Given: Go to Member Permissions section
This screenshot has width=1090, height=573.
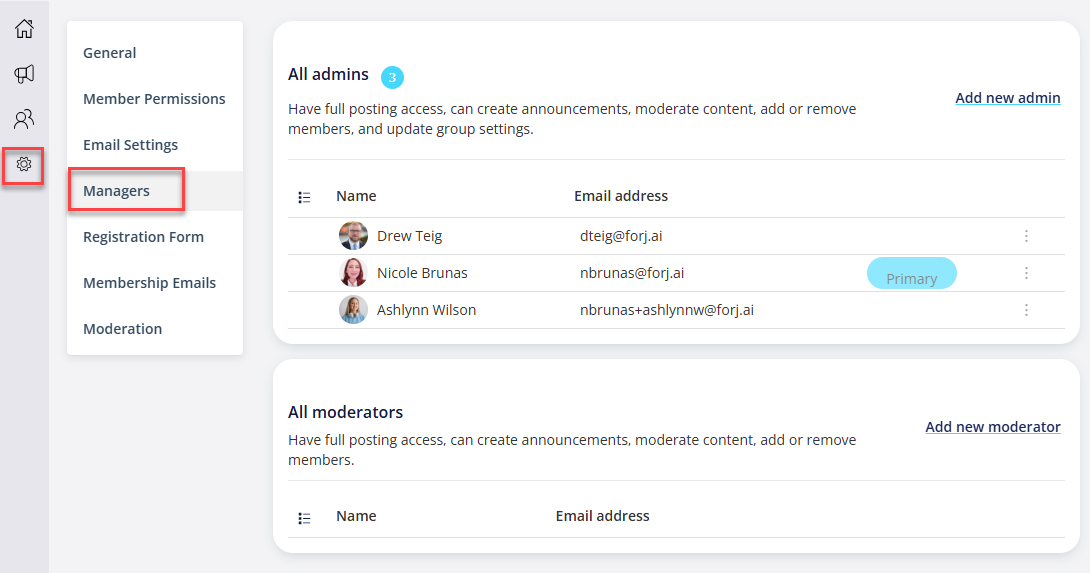Looking at the screenshot, I should coord(154,99).
